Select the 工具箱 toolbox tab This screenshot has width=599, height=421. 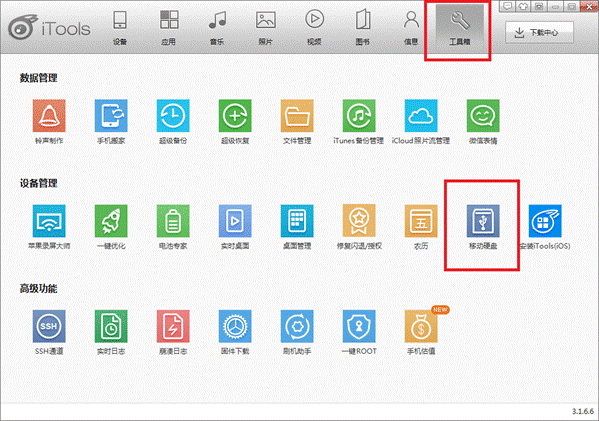click(460, 28)
